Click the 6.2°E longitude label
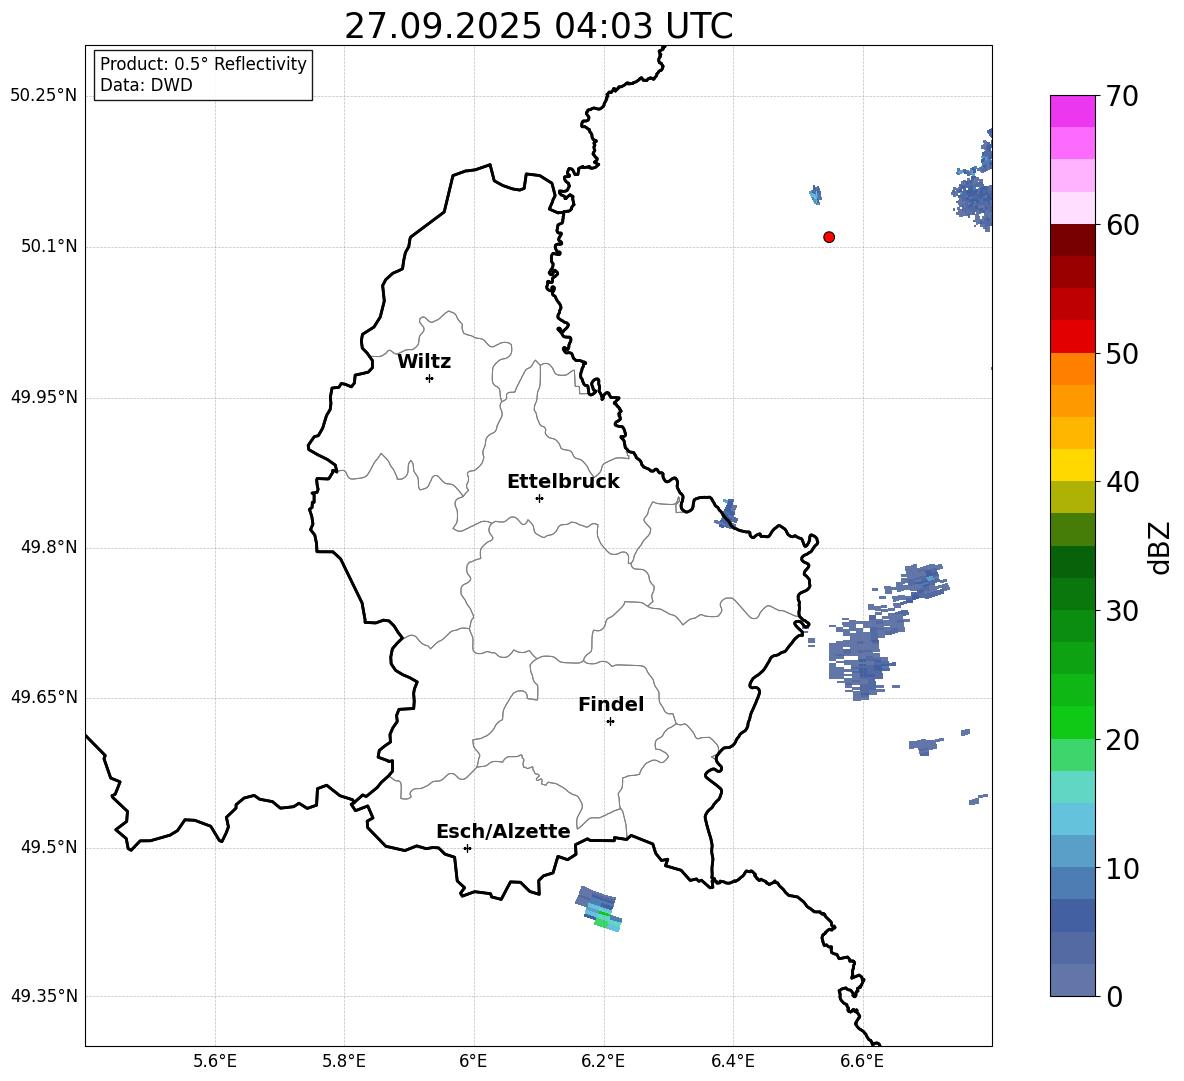The image size is (1184, 1081). [x=603, y=1062]
